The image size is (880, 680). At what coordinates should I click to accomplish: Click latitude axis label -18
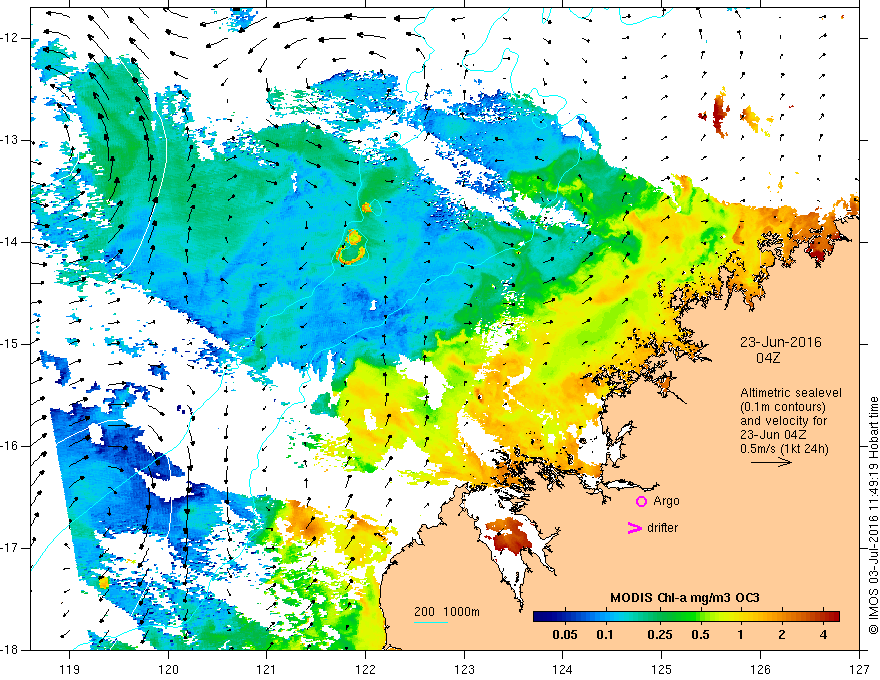(x=10, y=650)
